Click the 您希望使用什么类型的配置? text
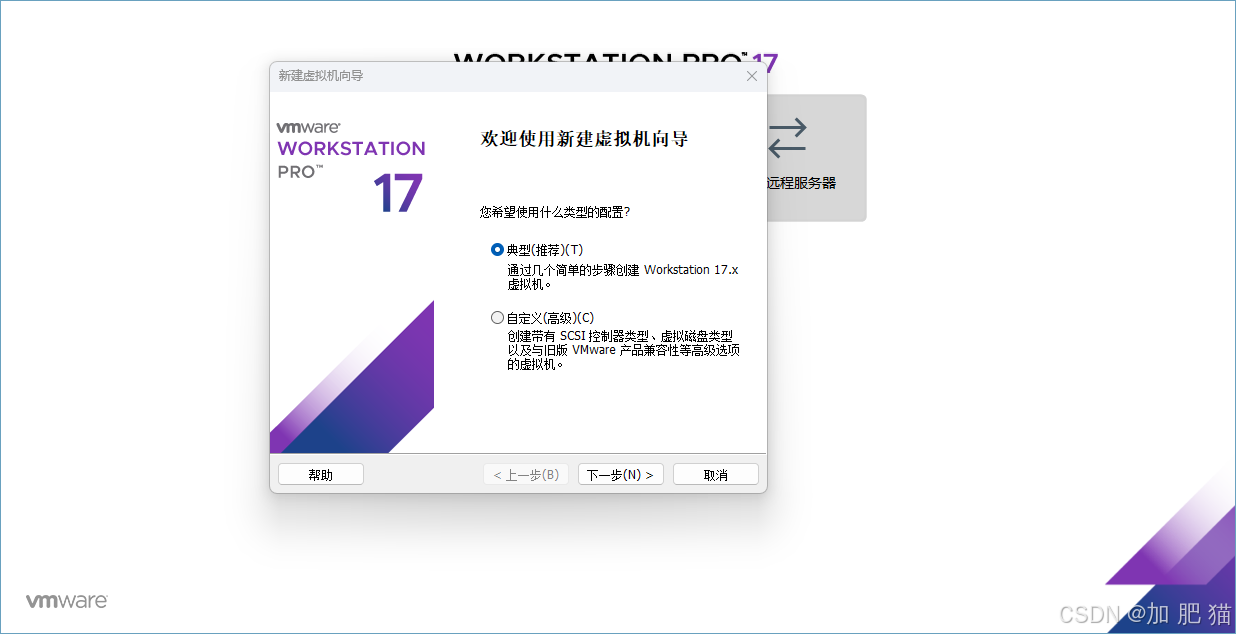1236x634 pixels. coord(555,212)
